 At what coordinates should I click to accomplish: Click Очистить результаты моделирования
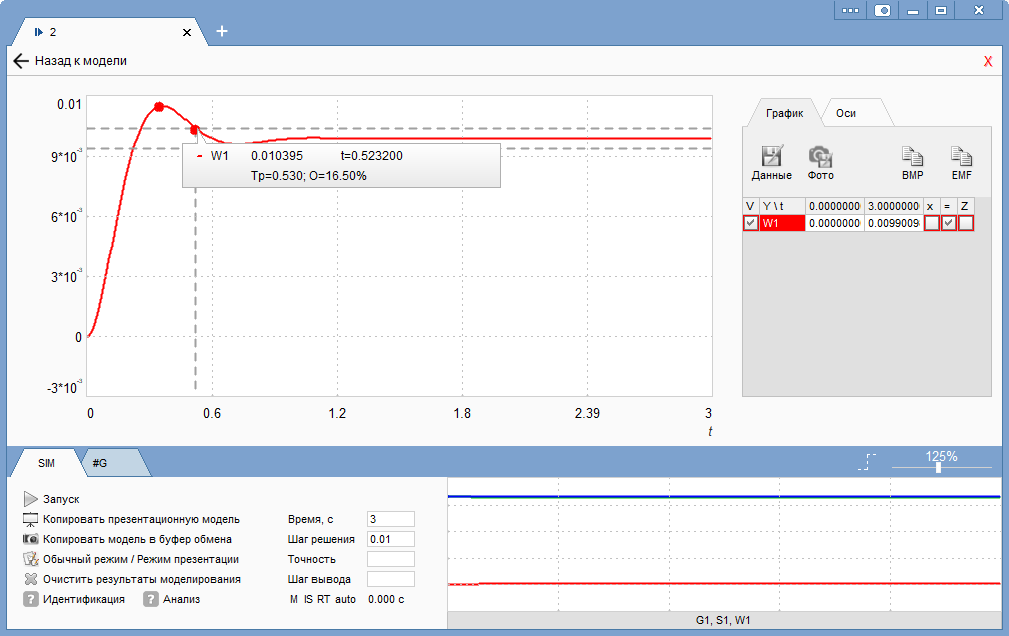[132, 579]
